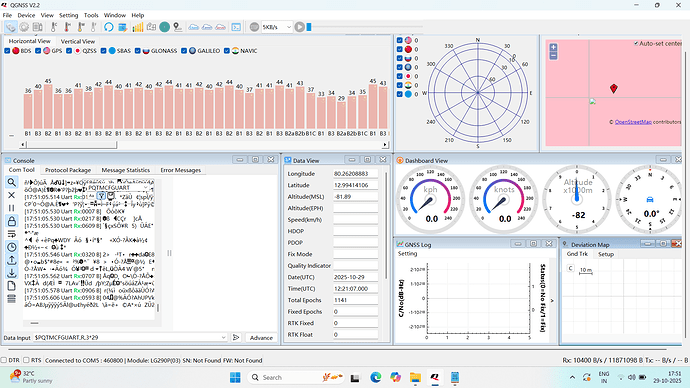Click the connect device toolbar icon
Viewport: 690px width, 388px height.
tap(11, 27)
